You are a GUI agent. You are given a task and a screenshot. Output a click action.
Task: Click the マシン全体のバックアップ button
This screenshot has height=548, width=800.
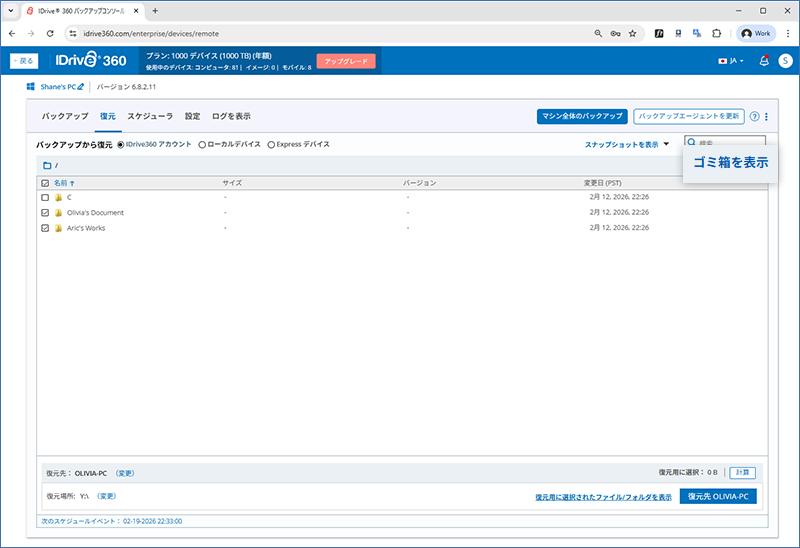coord(582,116)
